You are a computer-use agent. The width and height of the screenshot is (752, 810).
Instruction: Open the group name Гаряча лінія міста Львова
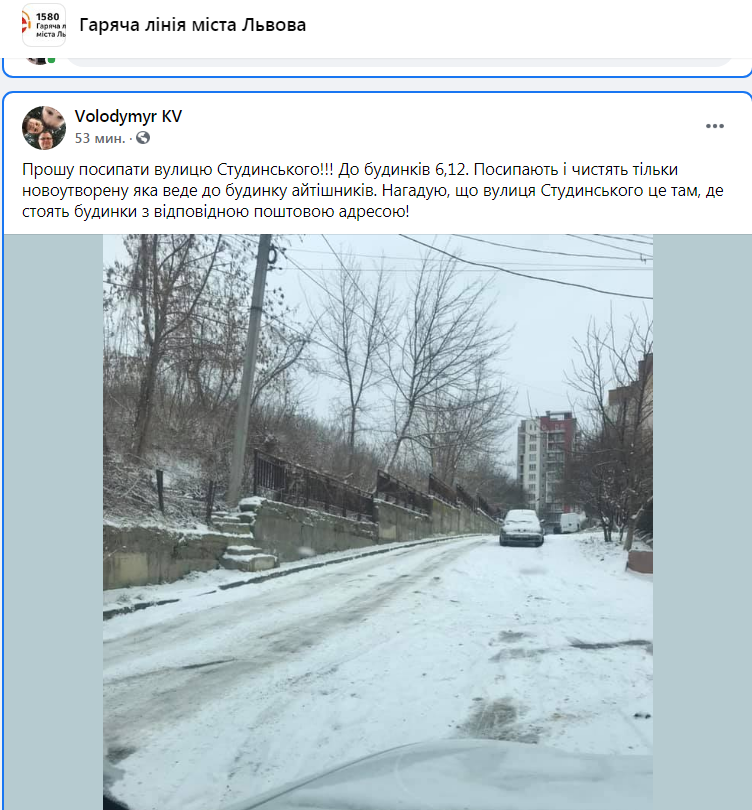coord(192,25)
